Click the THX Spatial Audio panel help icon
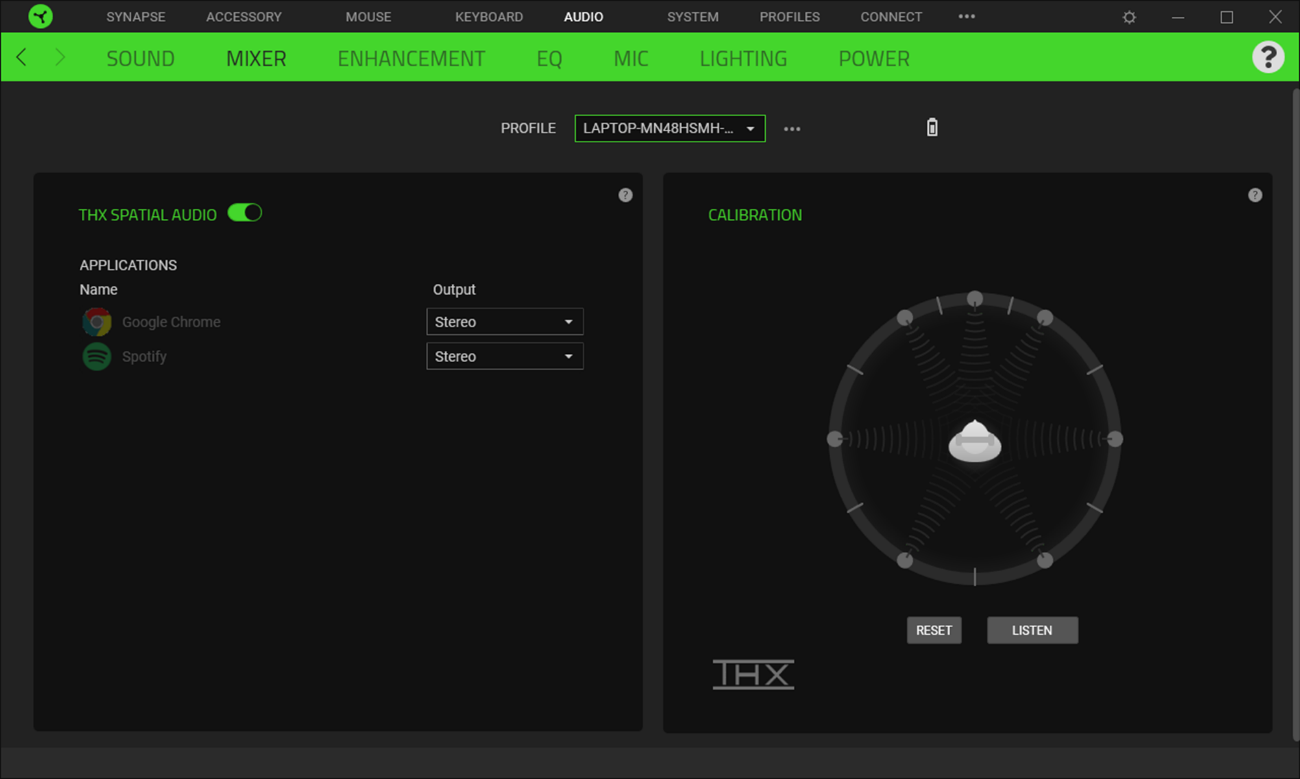The image size is (1300, 779). (625, 194)
